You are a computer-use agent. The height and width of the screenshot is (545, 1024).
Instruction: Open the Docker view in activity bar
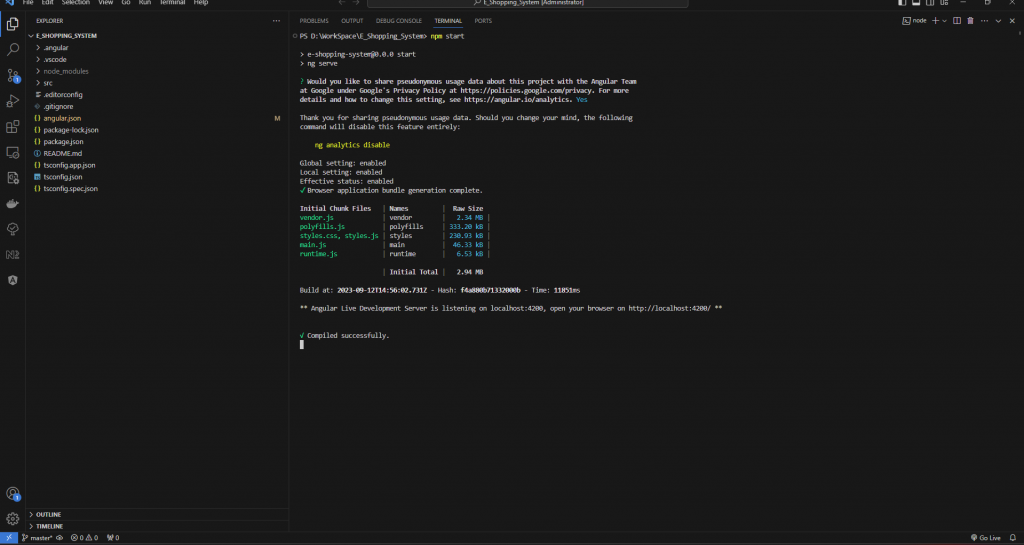(x=12, y=204)
